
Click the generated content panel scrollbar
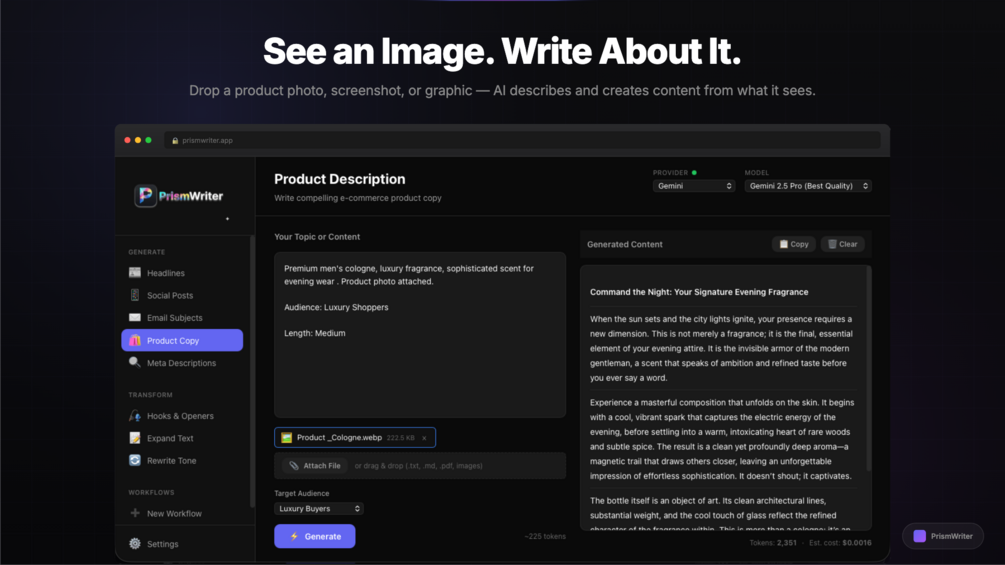tap(868, 368)
